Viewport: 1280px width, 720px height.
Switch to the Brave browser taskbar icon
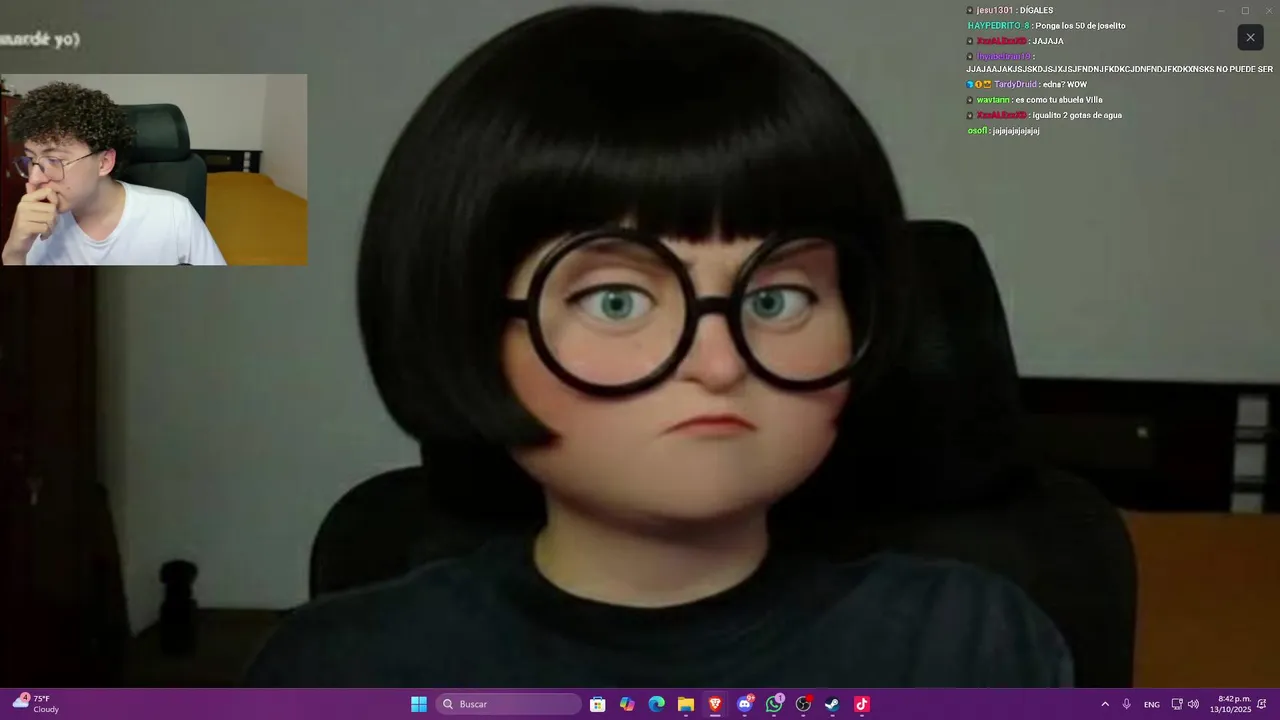point(715,704)
